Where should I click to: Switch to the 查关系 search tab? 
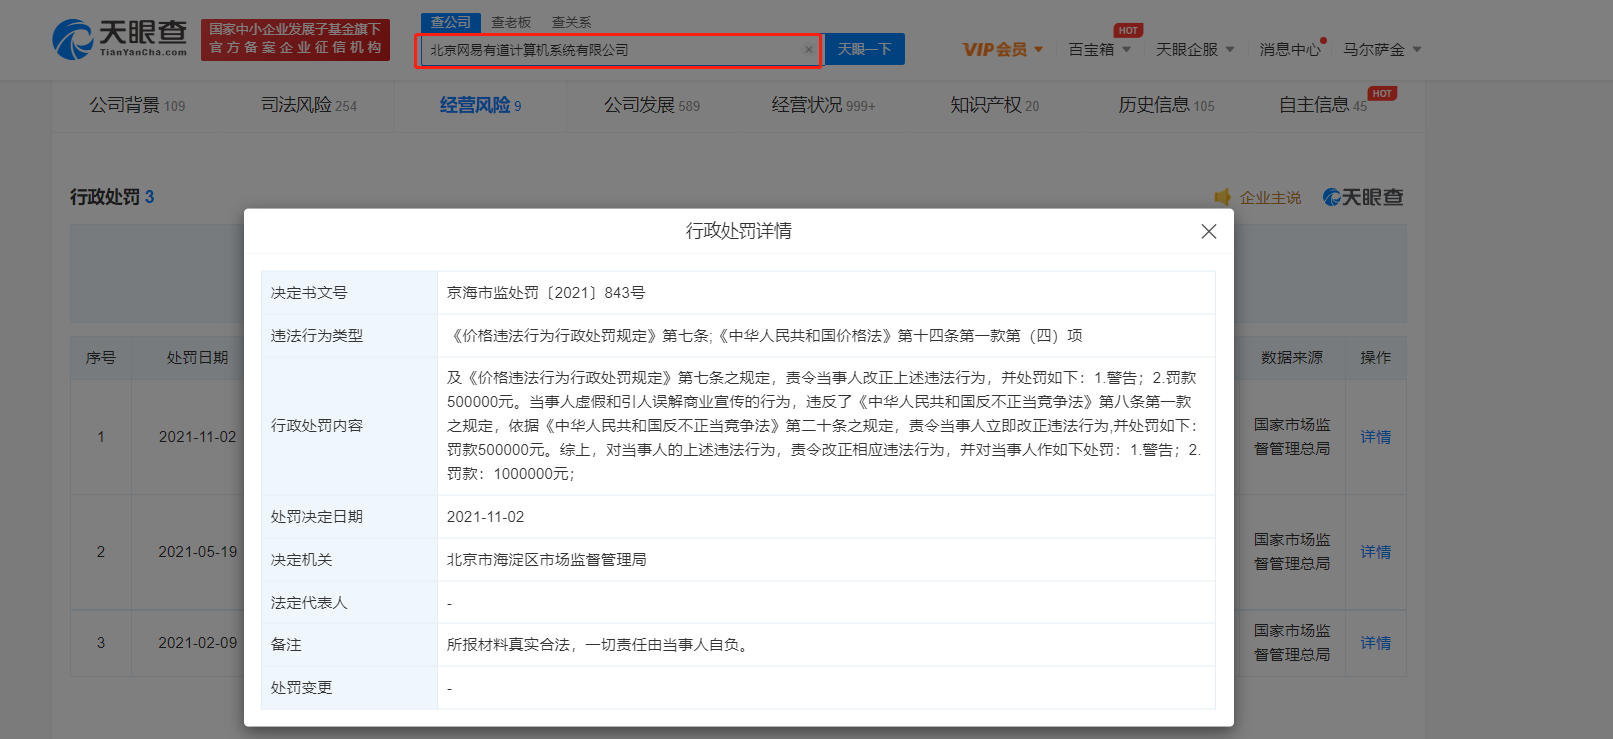572,22
